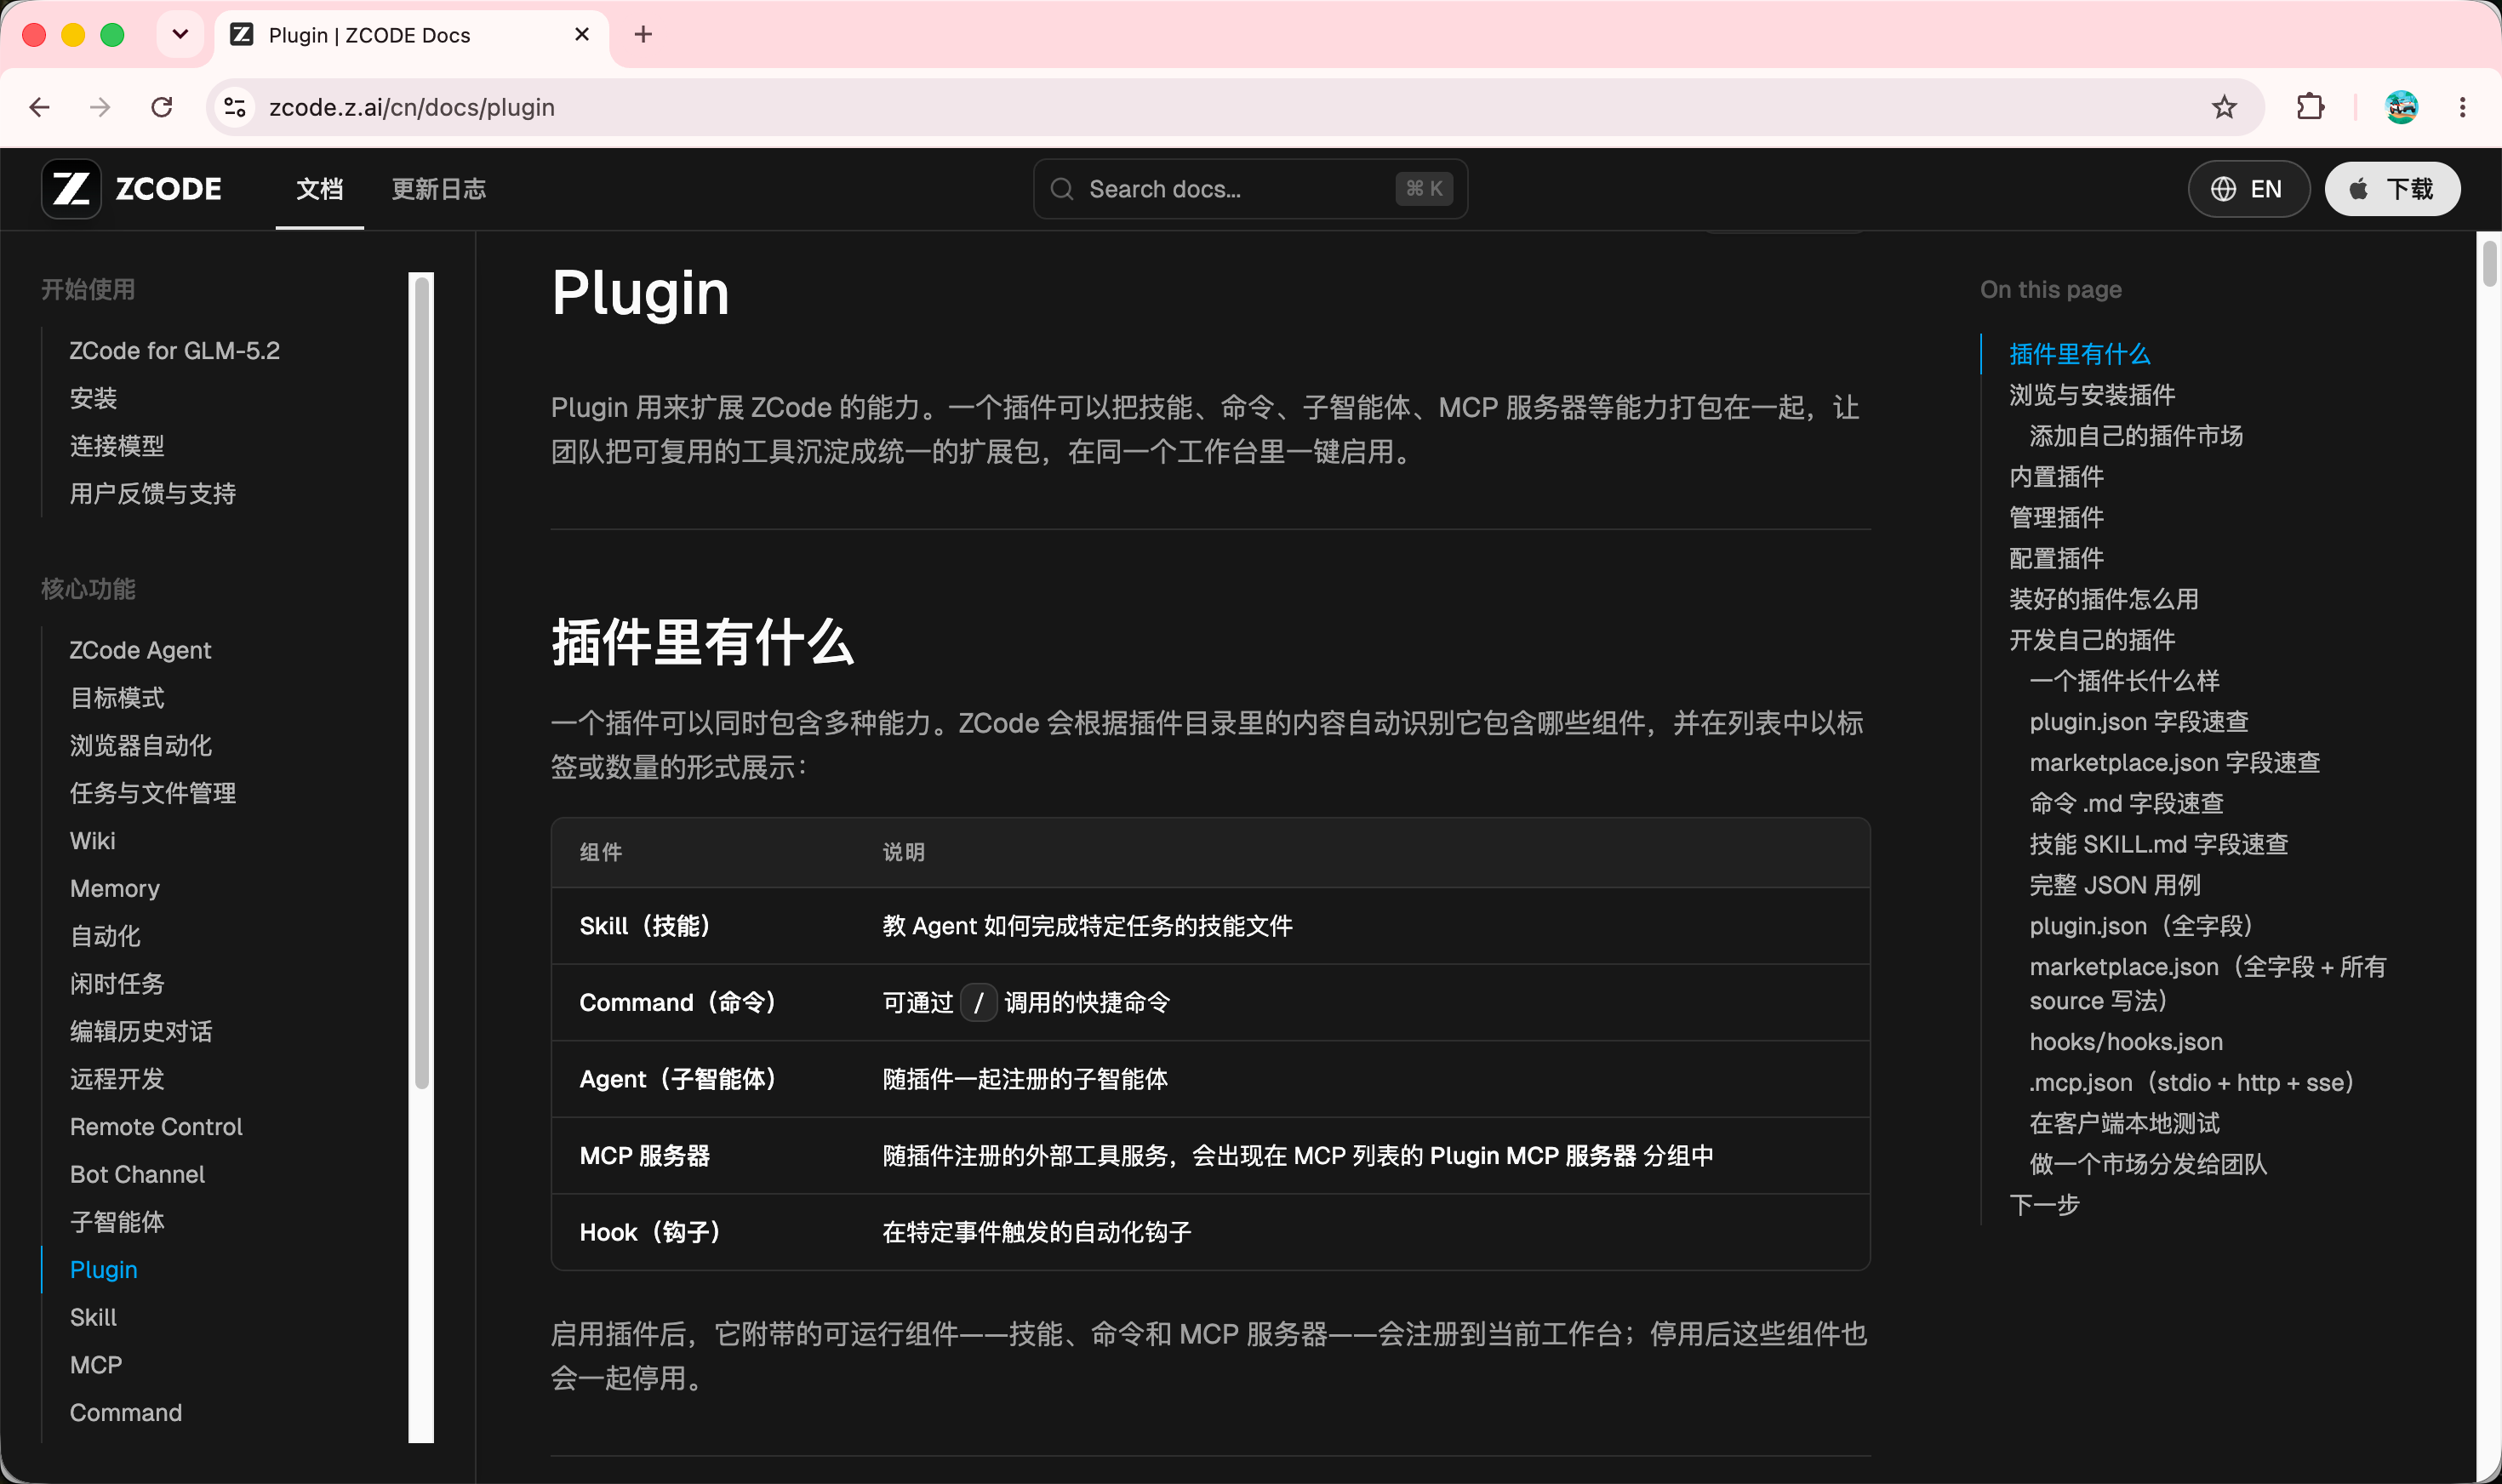
Task: Bookmark this page with the star icon
Action: [2223, 107]
